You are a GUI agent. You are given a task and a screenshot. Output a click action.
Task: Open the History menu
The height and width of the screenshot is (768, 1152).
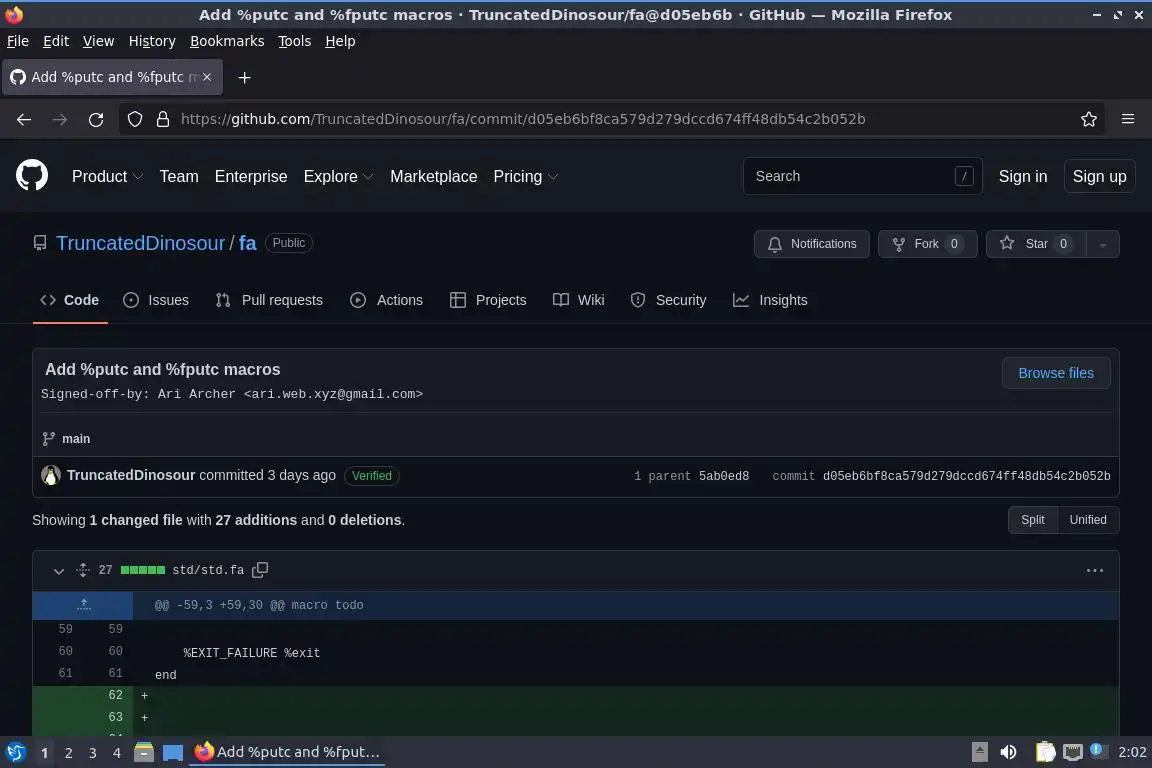tap(152, 41)
